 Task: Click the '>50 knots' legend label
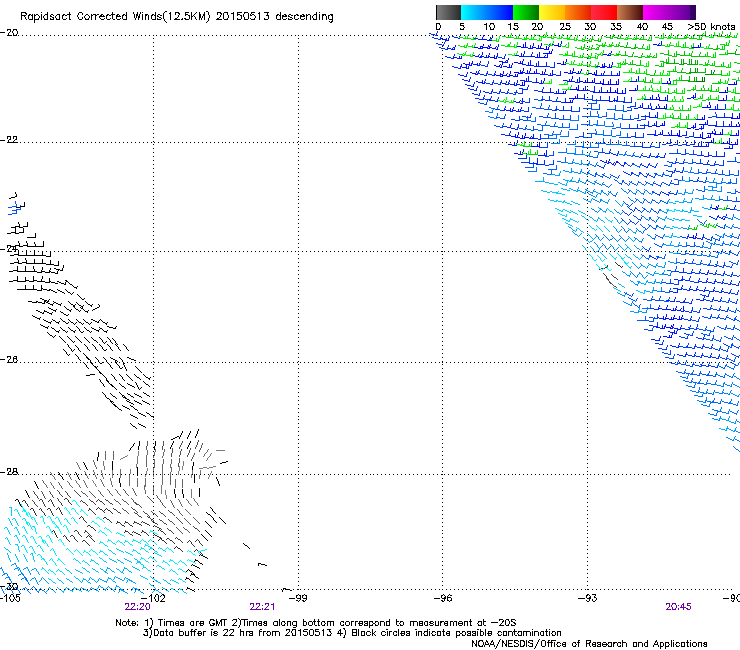[x=711, y=27]
